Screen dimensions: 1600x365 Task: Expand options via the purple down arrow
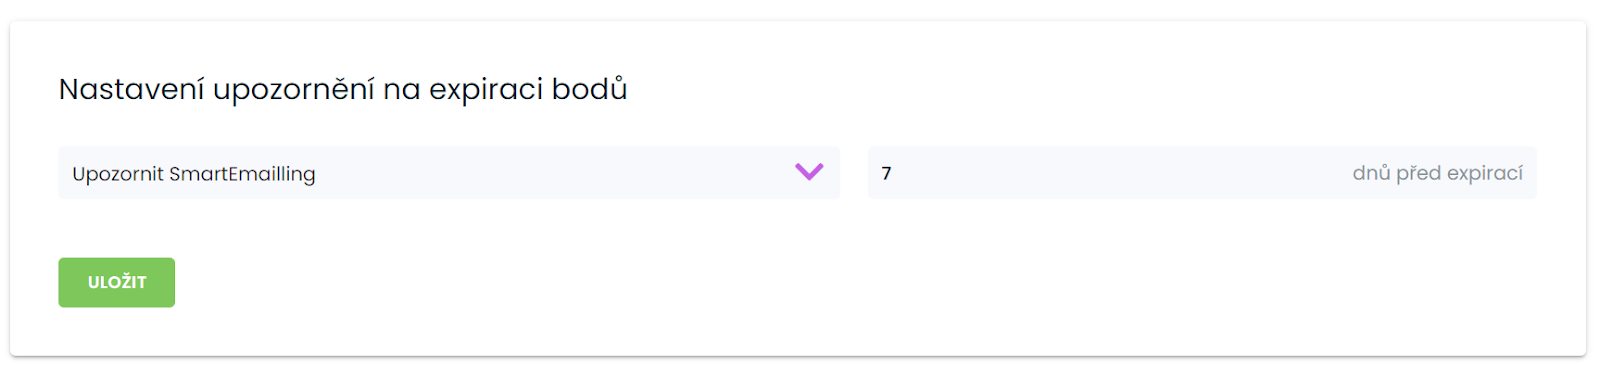[x=809, y=172]
